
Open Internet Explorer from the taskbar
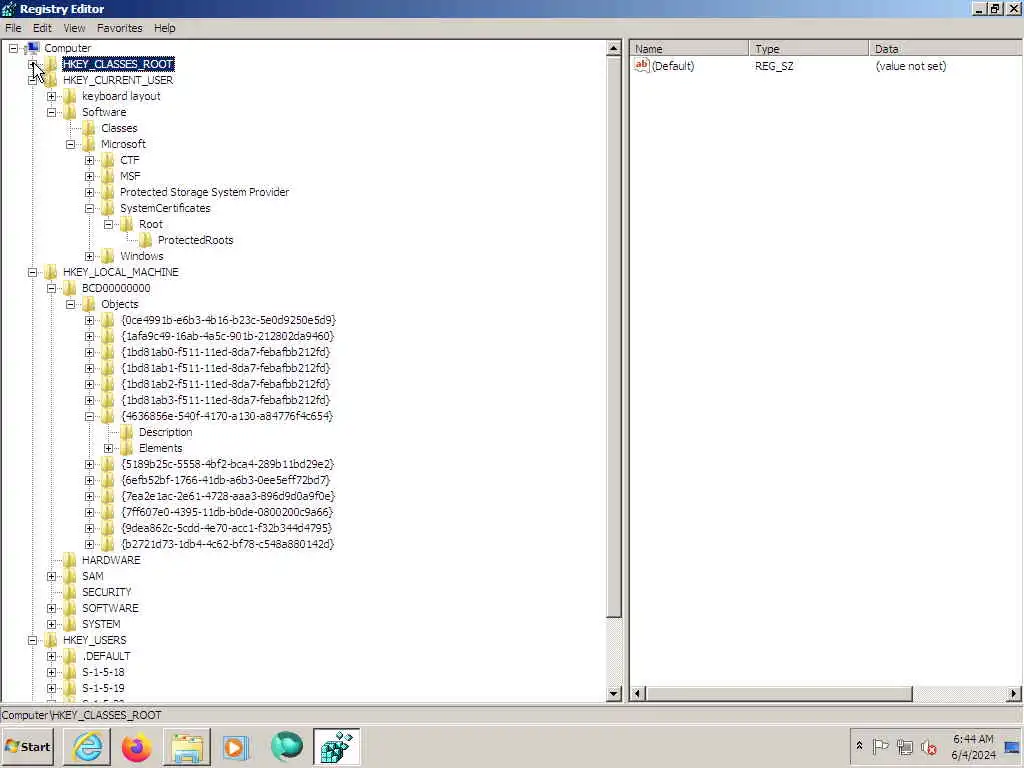pos(87,746)
